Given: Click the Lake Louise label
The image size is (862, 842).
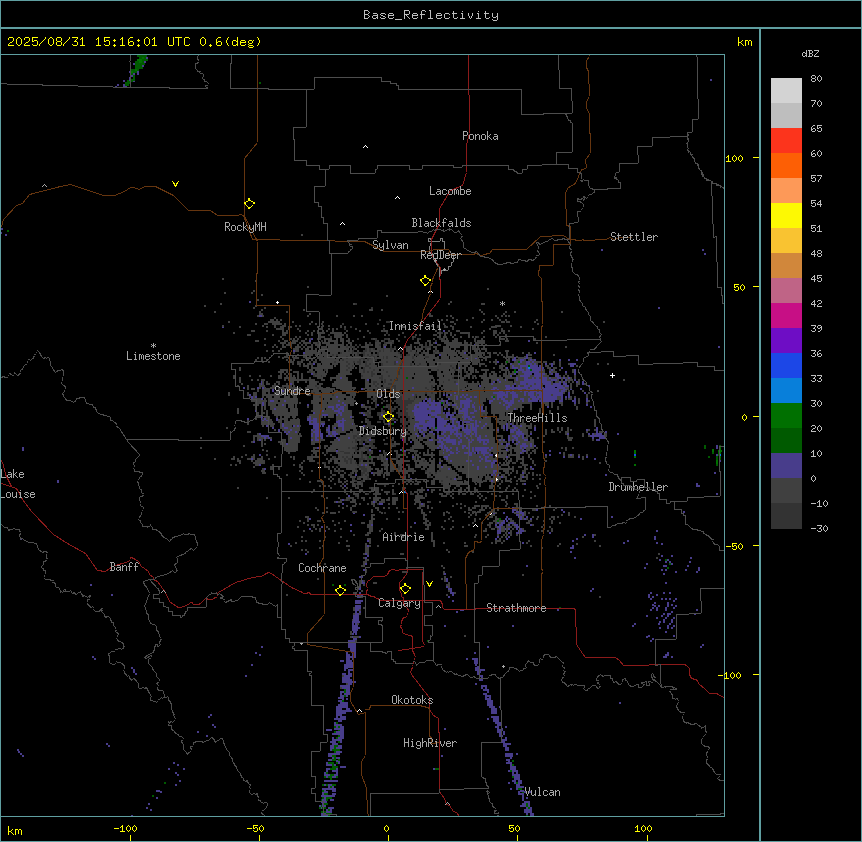Looking at the screenshot, I should [x=18, y=484].
